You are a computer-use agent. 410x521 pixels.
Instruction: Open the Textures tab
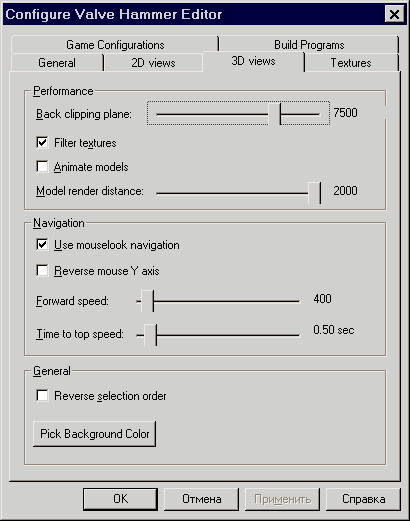point(351,63)
